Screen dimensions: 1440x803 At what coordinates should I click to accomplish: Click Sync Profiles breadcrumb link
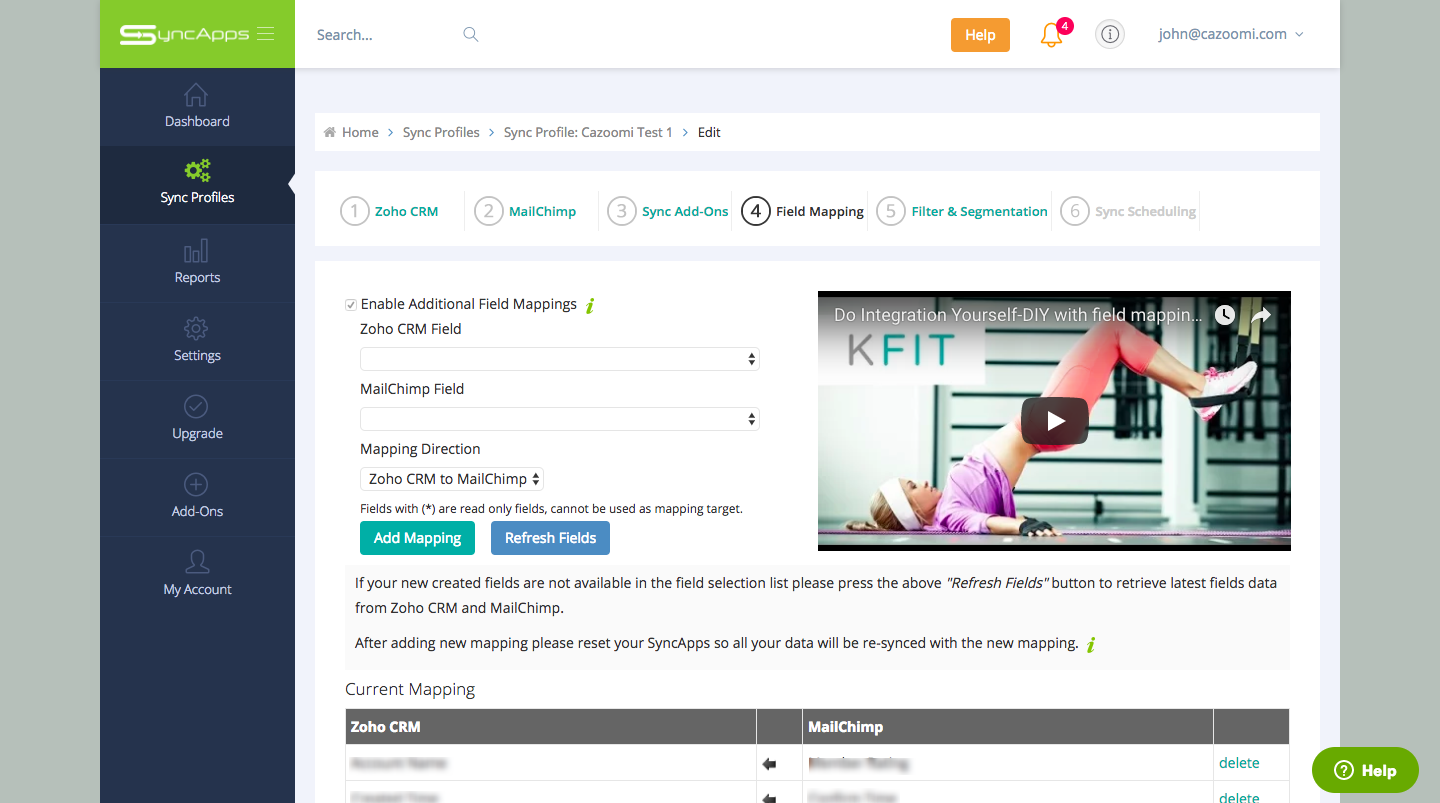(x=441, y=132)
